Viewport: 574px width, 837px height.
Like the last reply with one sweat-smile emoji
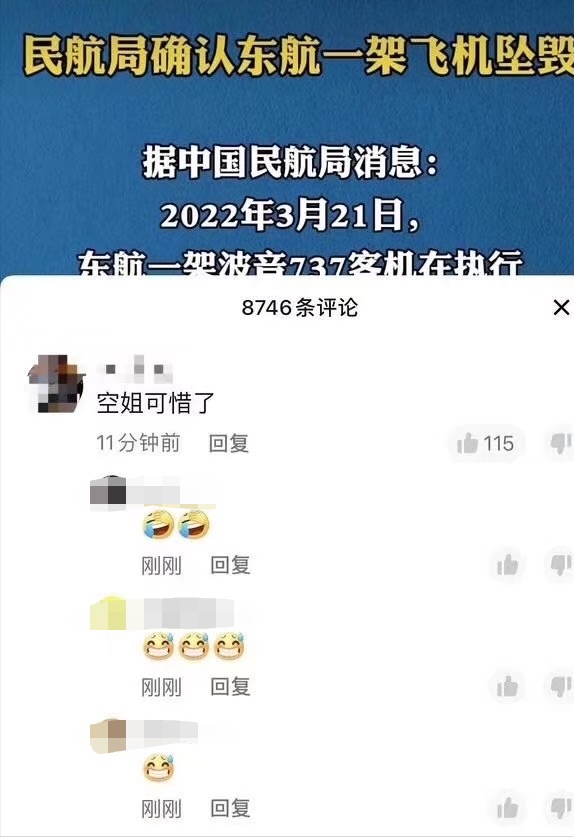click(507, 808)
